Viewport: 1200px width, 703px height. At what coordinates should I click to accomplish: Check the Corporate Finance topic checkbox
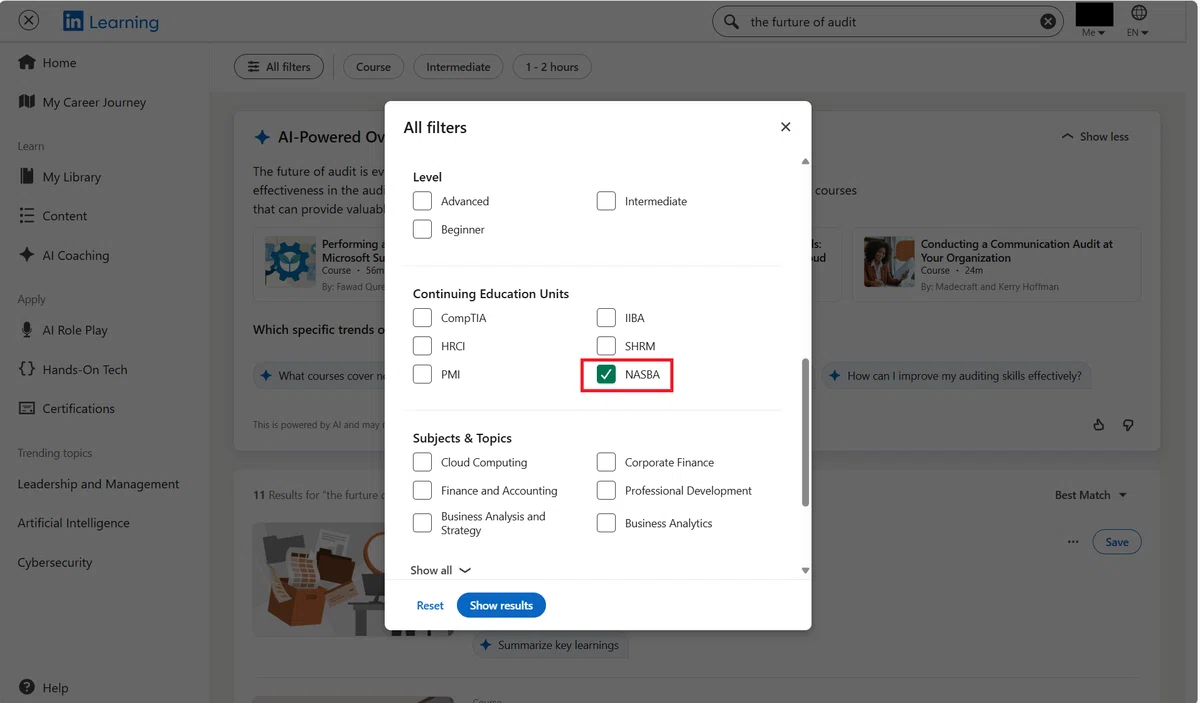[606, 462]
